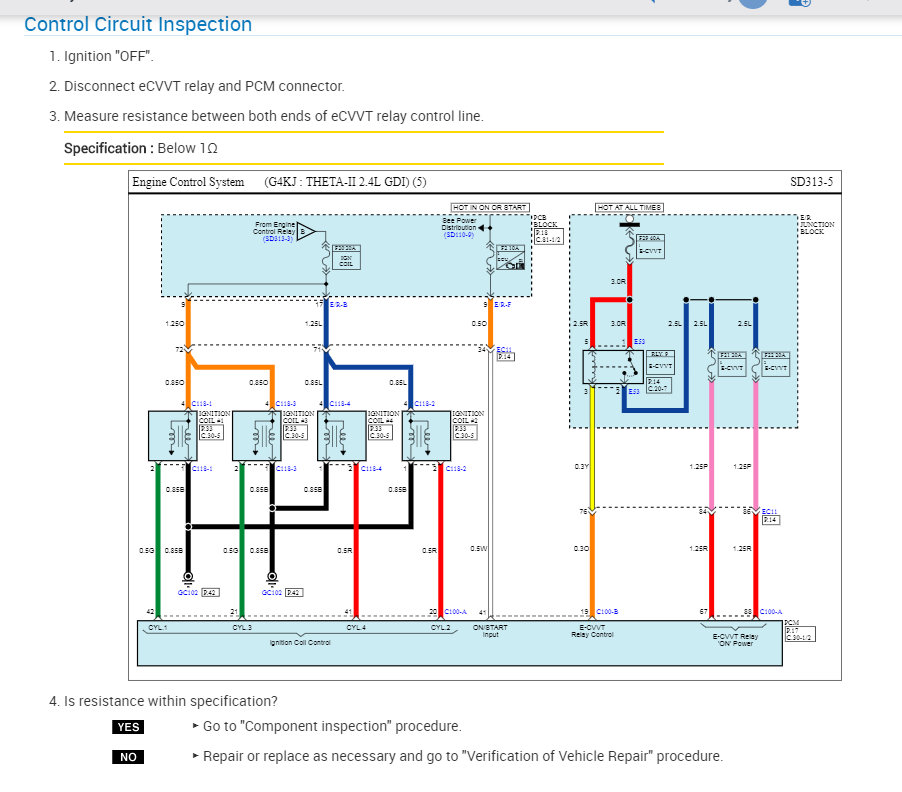Open the SD110-9 power distribution link

pos(458,235)
